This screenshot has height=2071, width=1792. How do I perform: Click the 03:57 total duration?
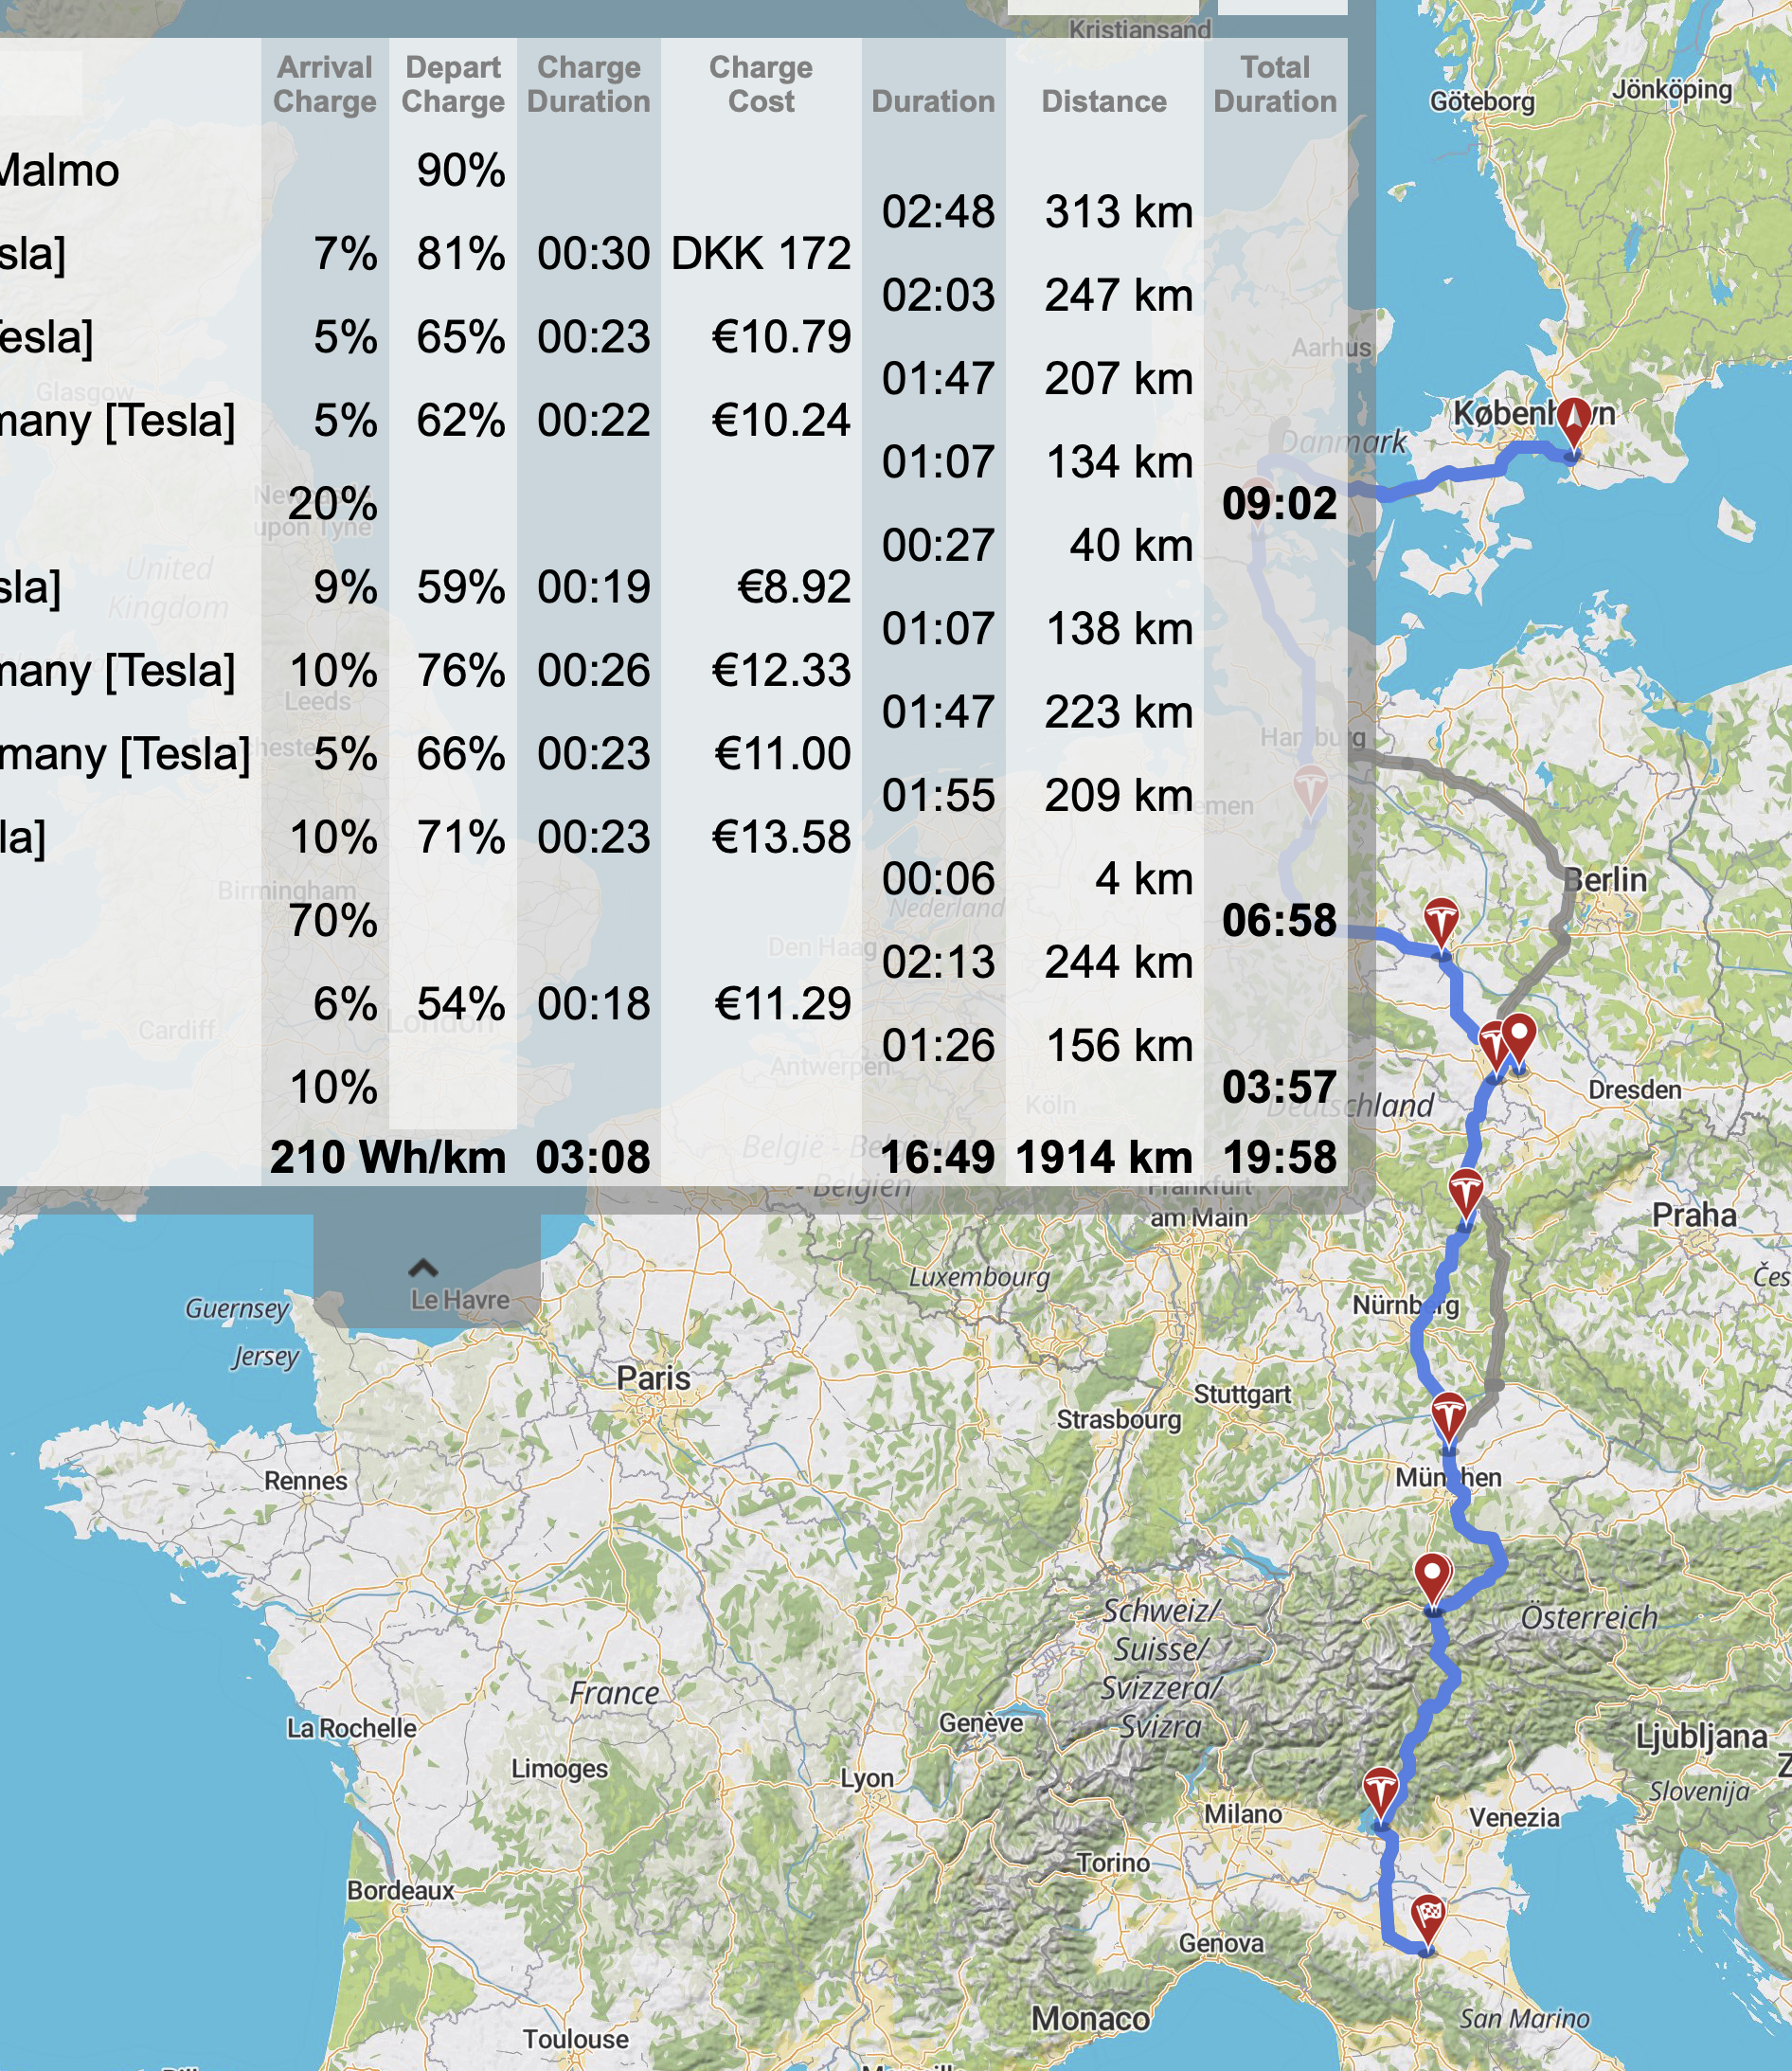click(1279, 1088)
